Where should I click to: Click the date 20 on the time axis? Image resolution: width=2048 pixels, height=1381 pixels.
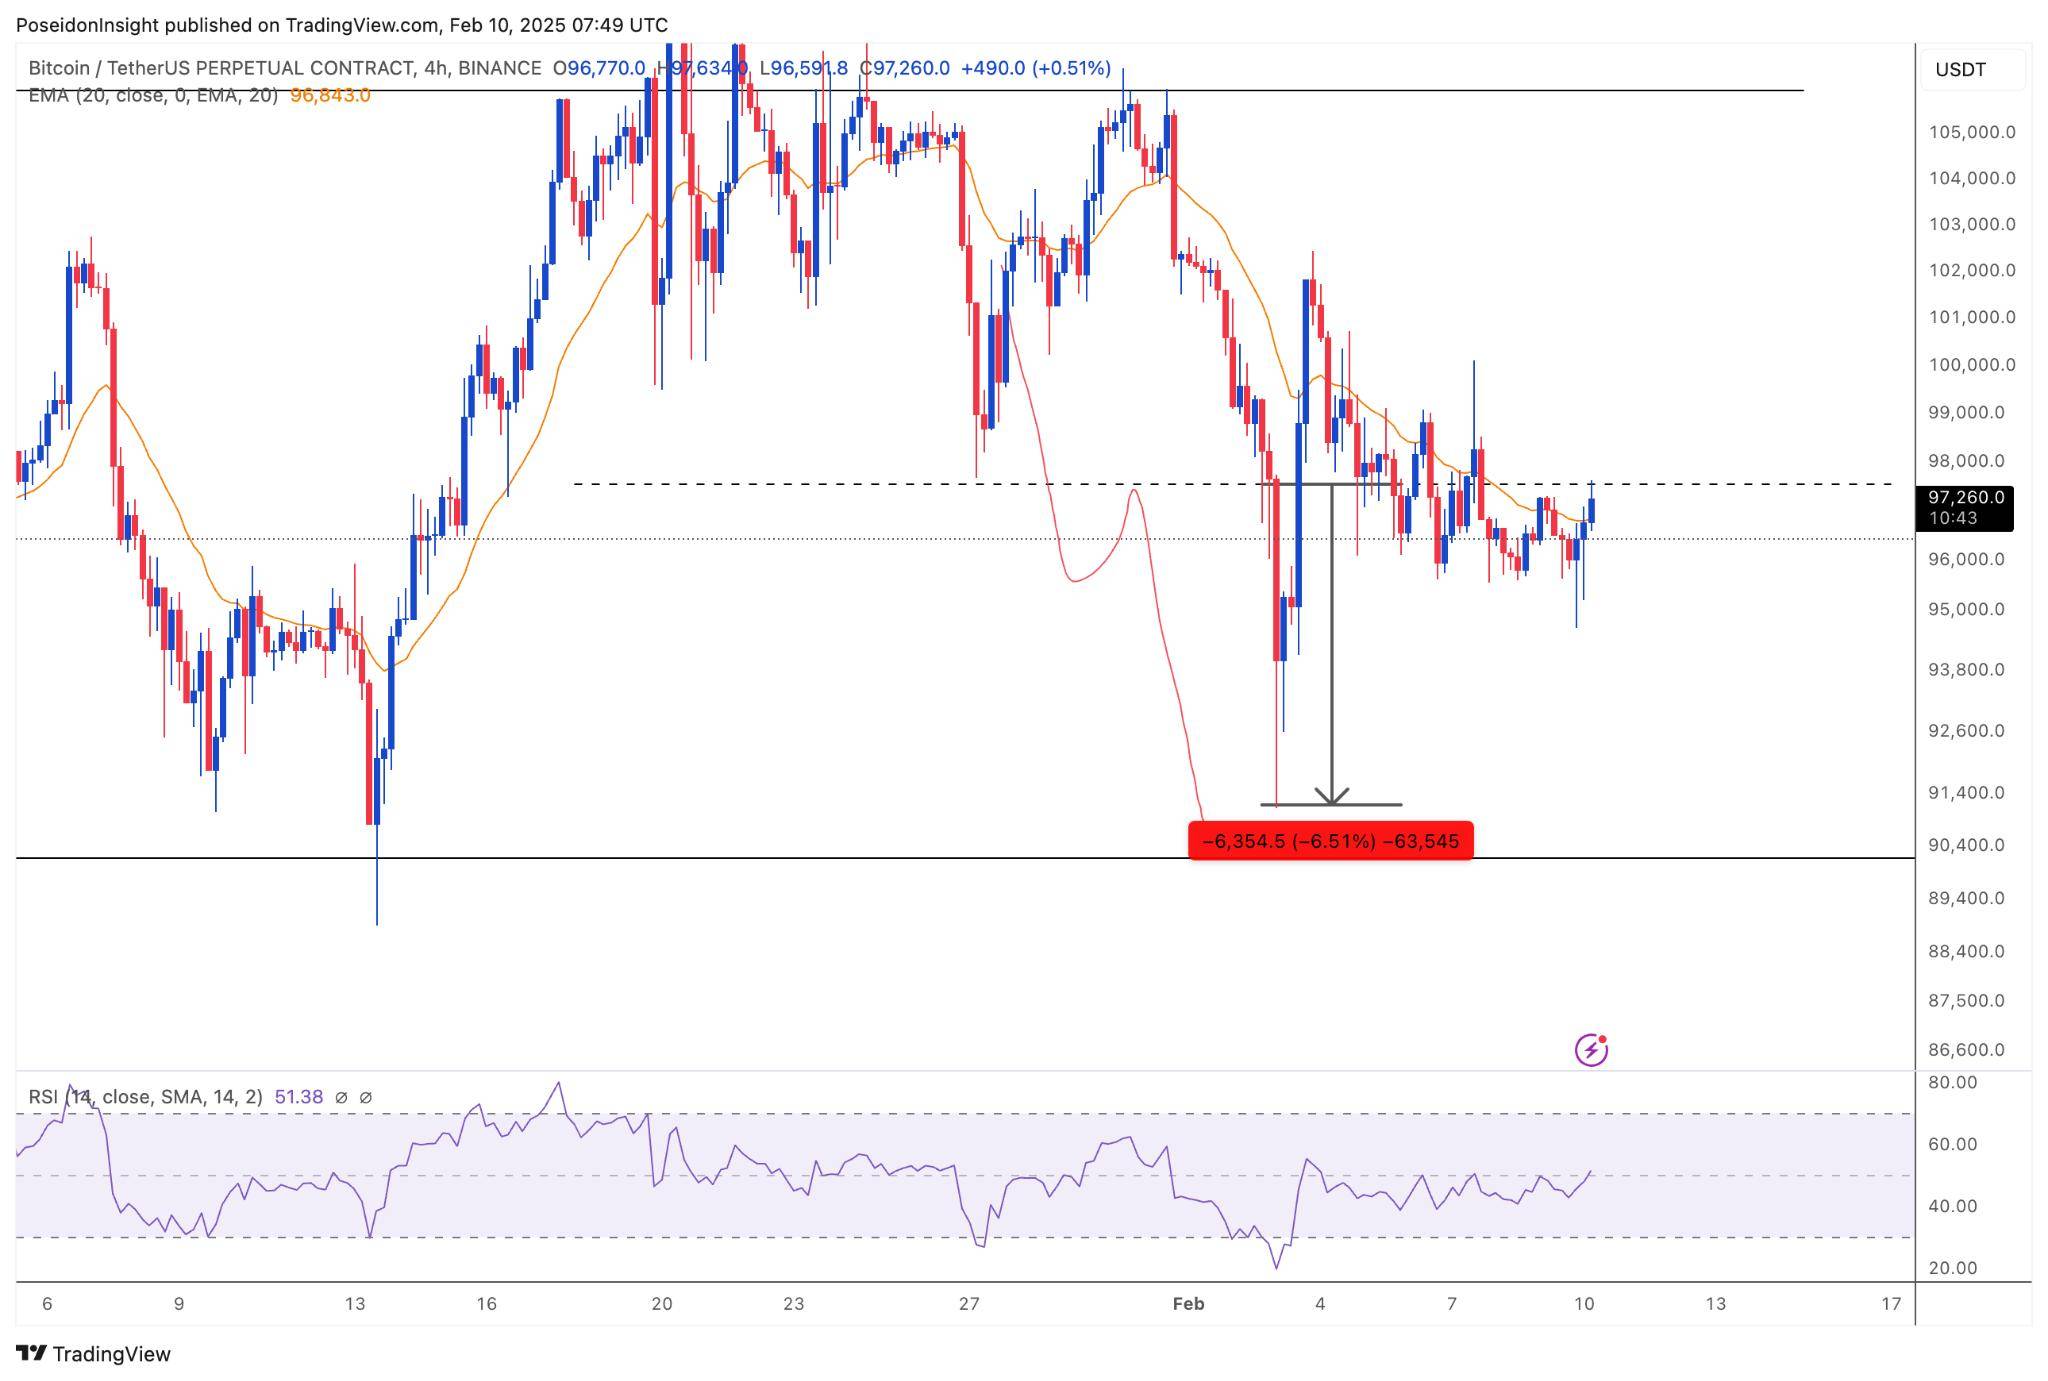pyautogui.click(x=661, y=1303)
